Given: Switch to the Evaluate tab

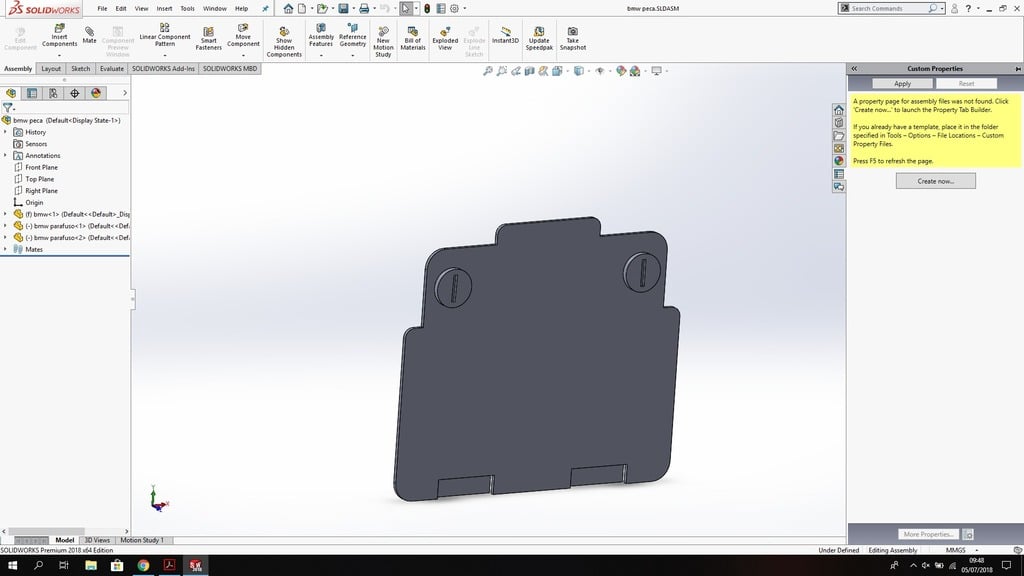Looking at the screenshot, I should click(x=111, y=69).
